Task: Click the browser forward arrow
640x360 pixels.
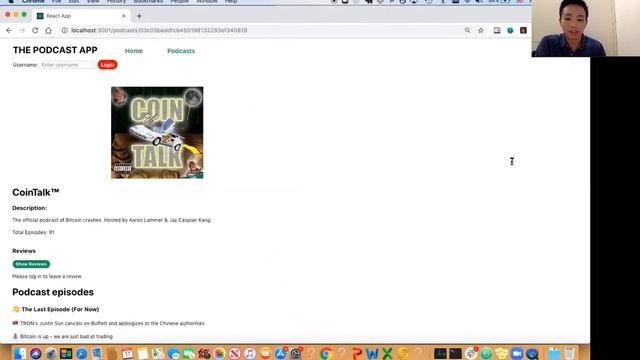Action: (22, 30)
